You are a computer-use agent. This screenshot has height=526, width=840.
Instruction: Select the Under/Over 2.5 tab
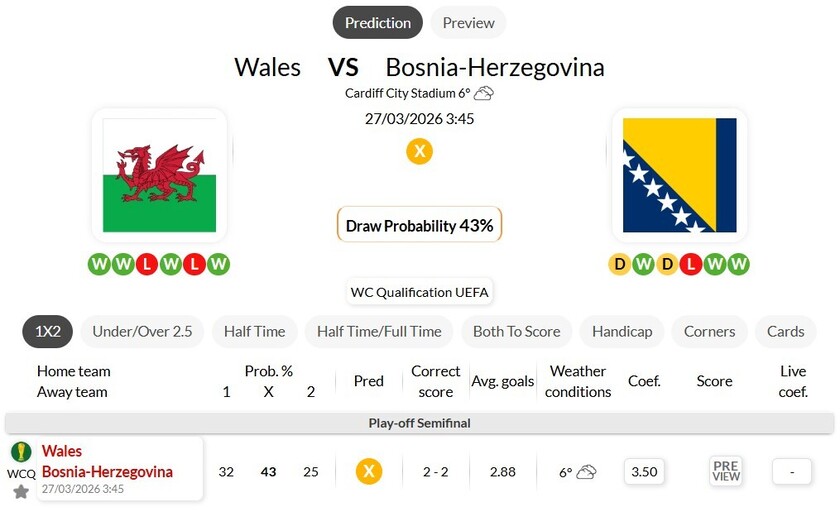142,332
